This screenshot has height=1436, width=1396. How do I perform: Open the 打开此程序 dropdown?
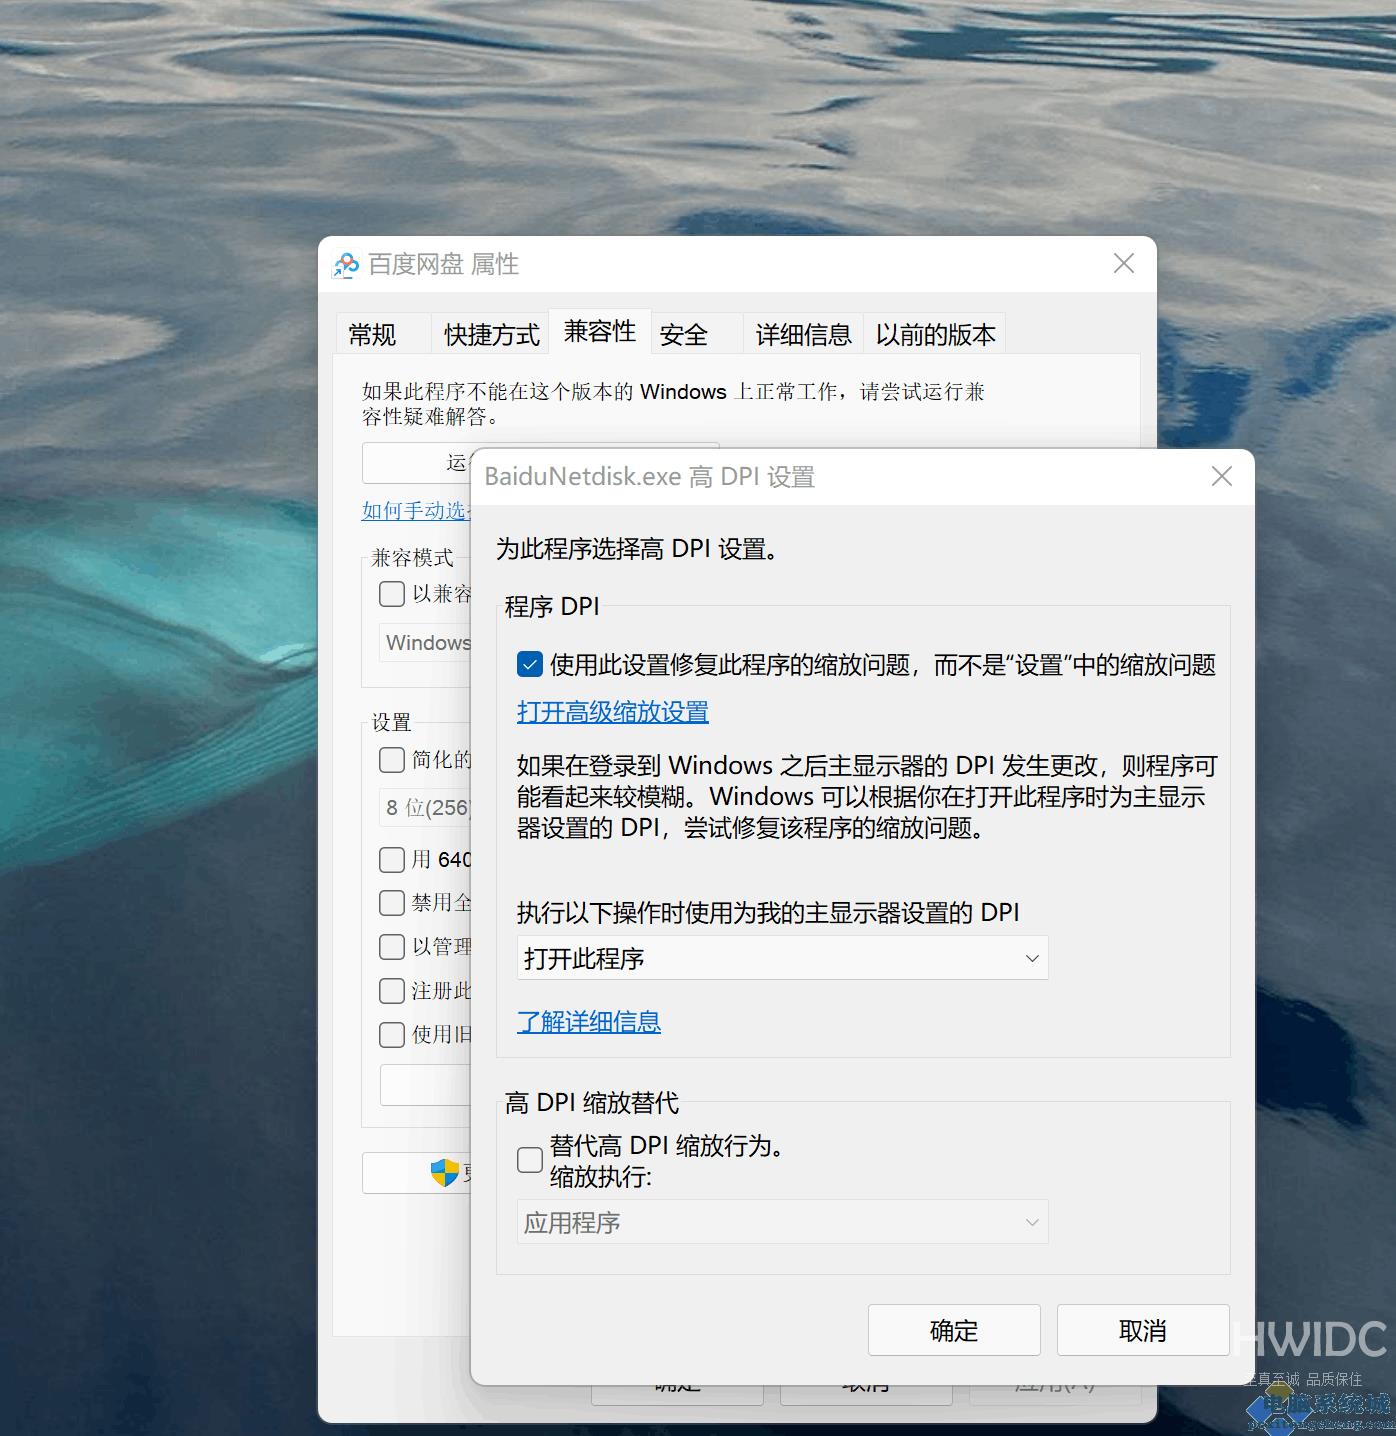click(x=782, y=958)
